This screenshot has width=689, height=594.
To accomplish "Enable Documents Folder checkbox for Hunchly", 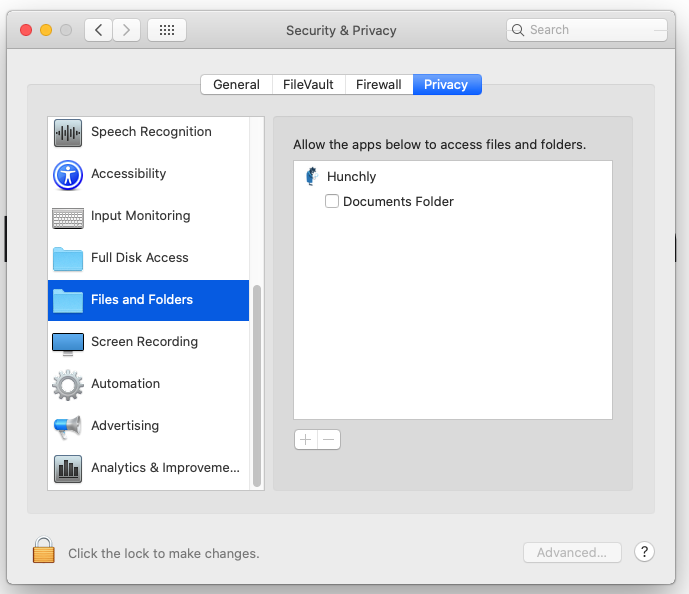I will click(x=332, y=201).
